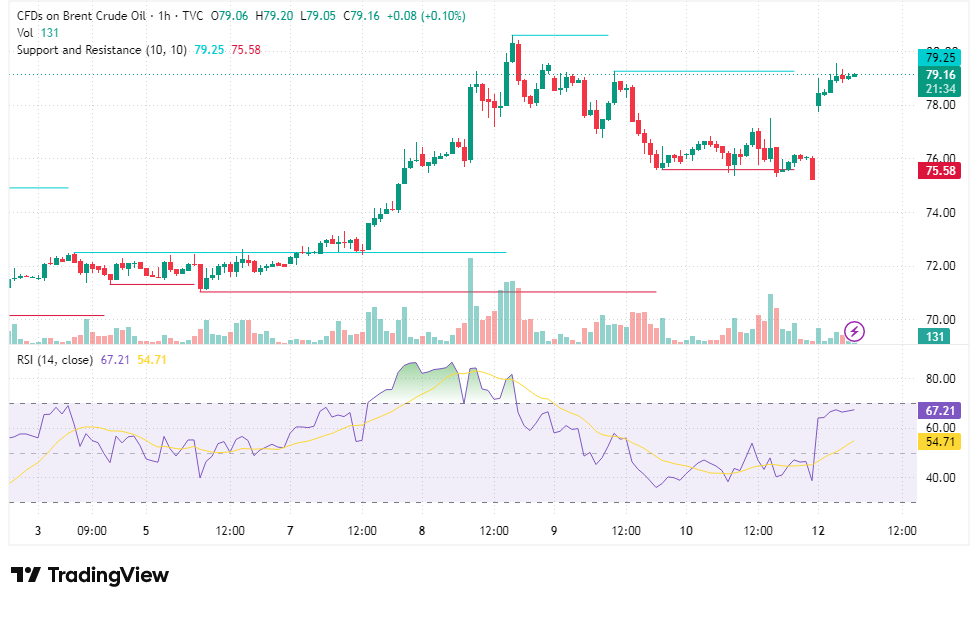Click the purple 67.21 RSI value tag

tap(939, 410)
